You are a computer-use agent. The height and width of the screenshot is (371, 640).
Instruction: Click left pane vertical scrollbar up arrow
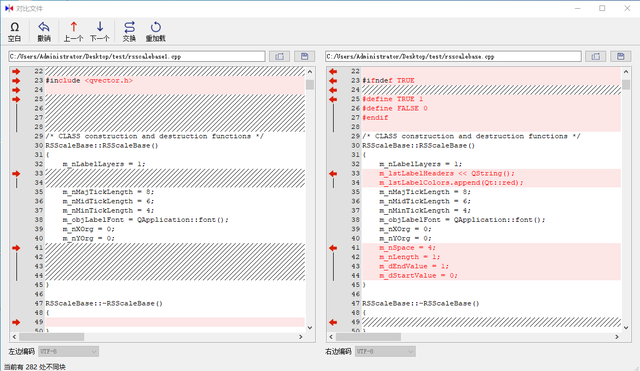(310, 71)
